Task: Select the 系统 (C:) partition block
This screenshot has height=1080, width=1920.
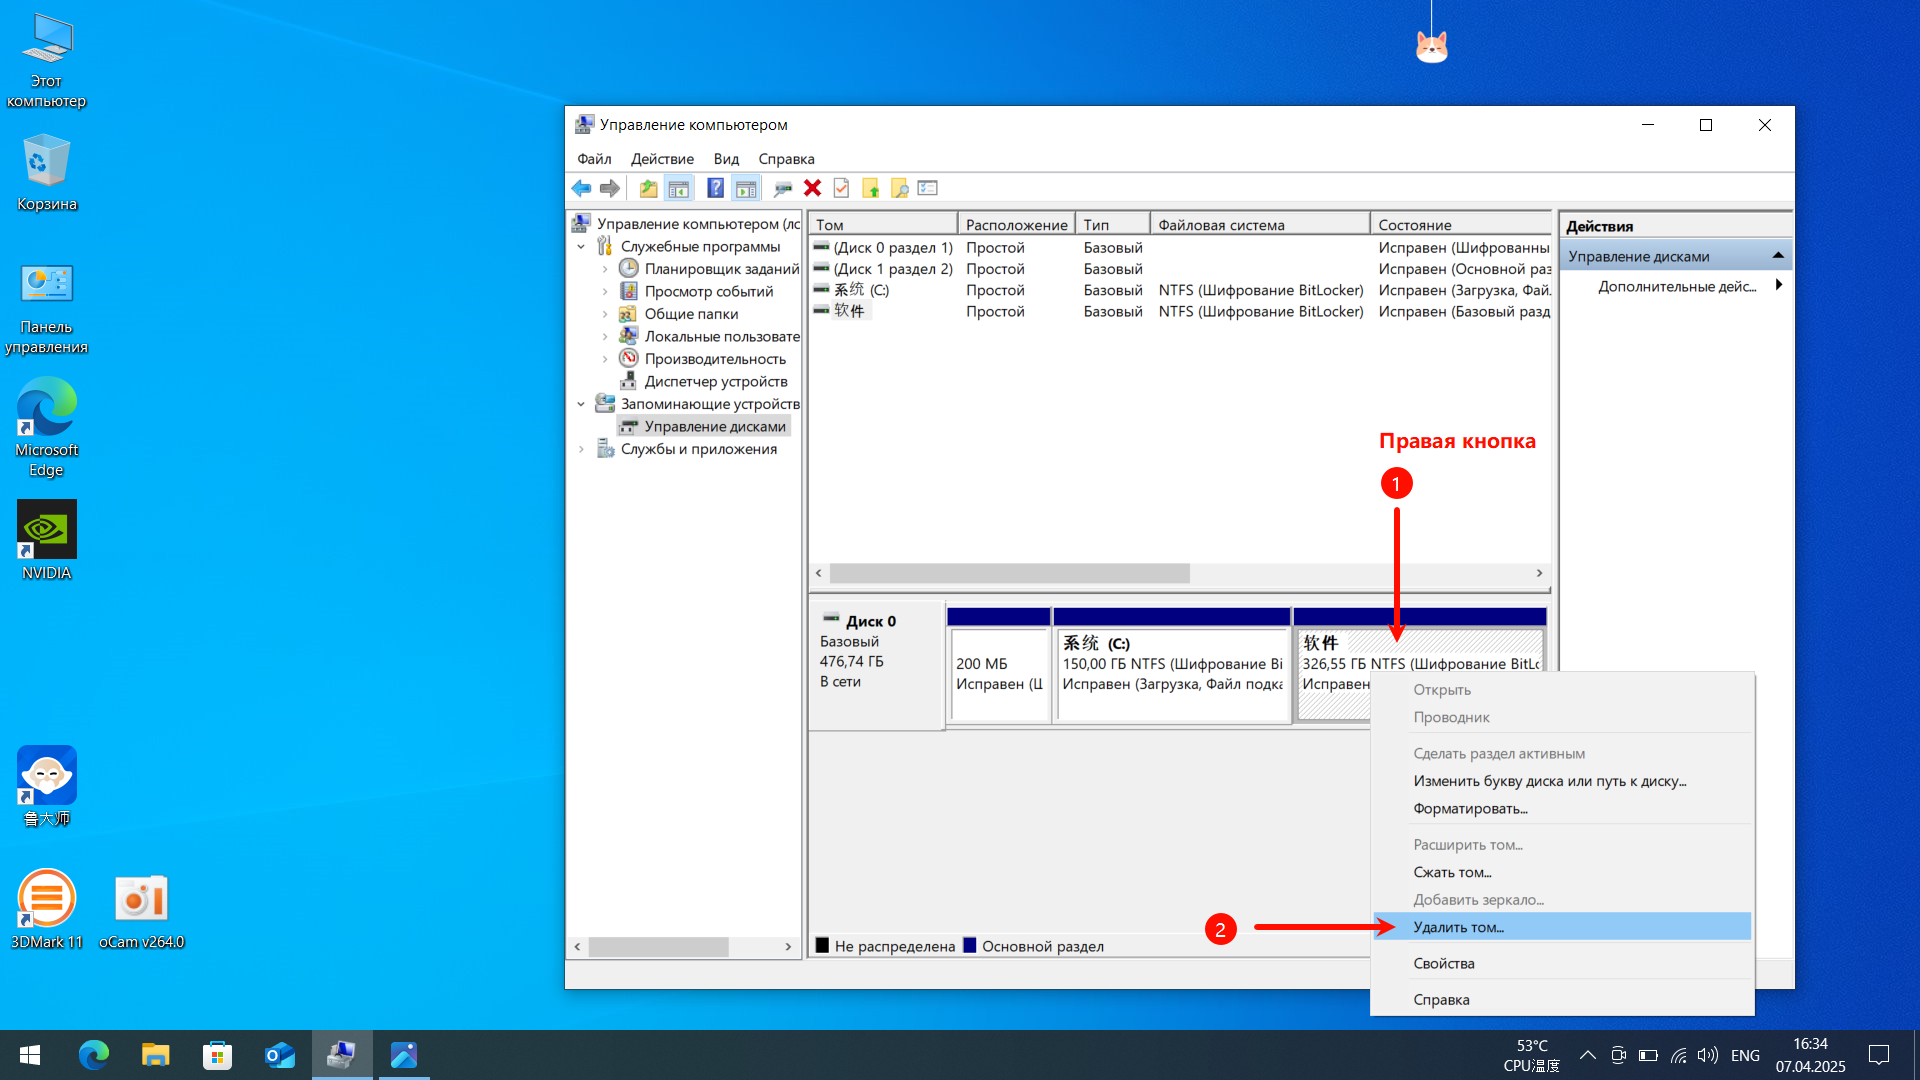Action: [x=1171, y=673]
